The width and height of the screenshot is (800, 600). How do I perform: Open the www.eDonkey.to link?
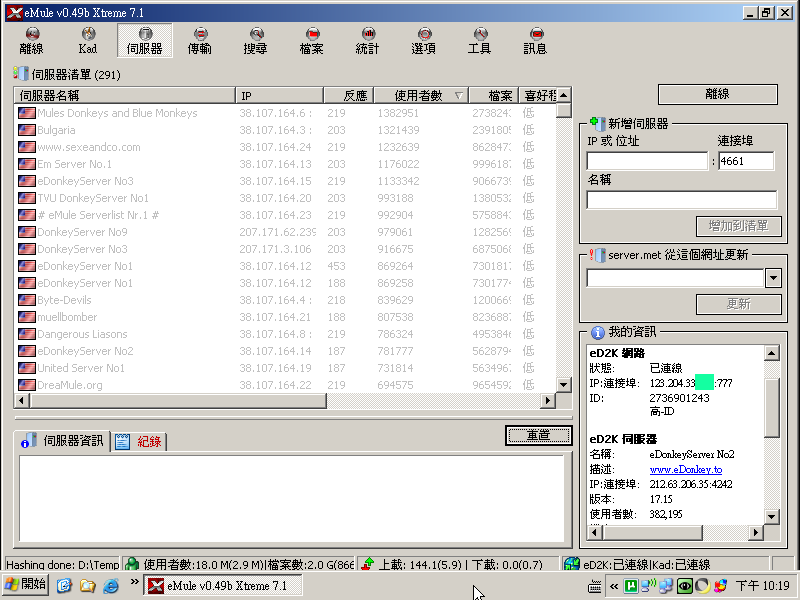[685, 469]
